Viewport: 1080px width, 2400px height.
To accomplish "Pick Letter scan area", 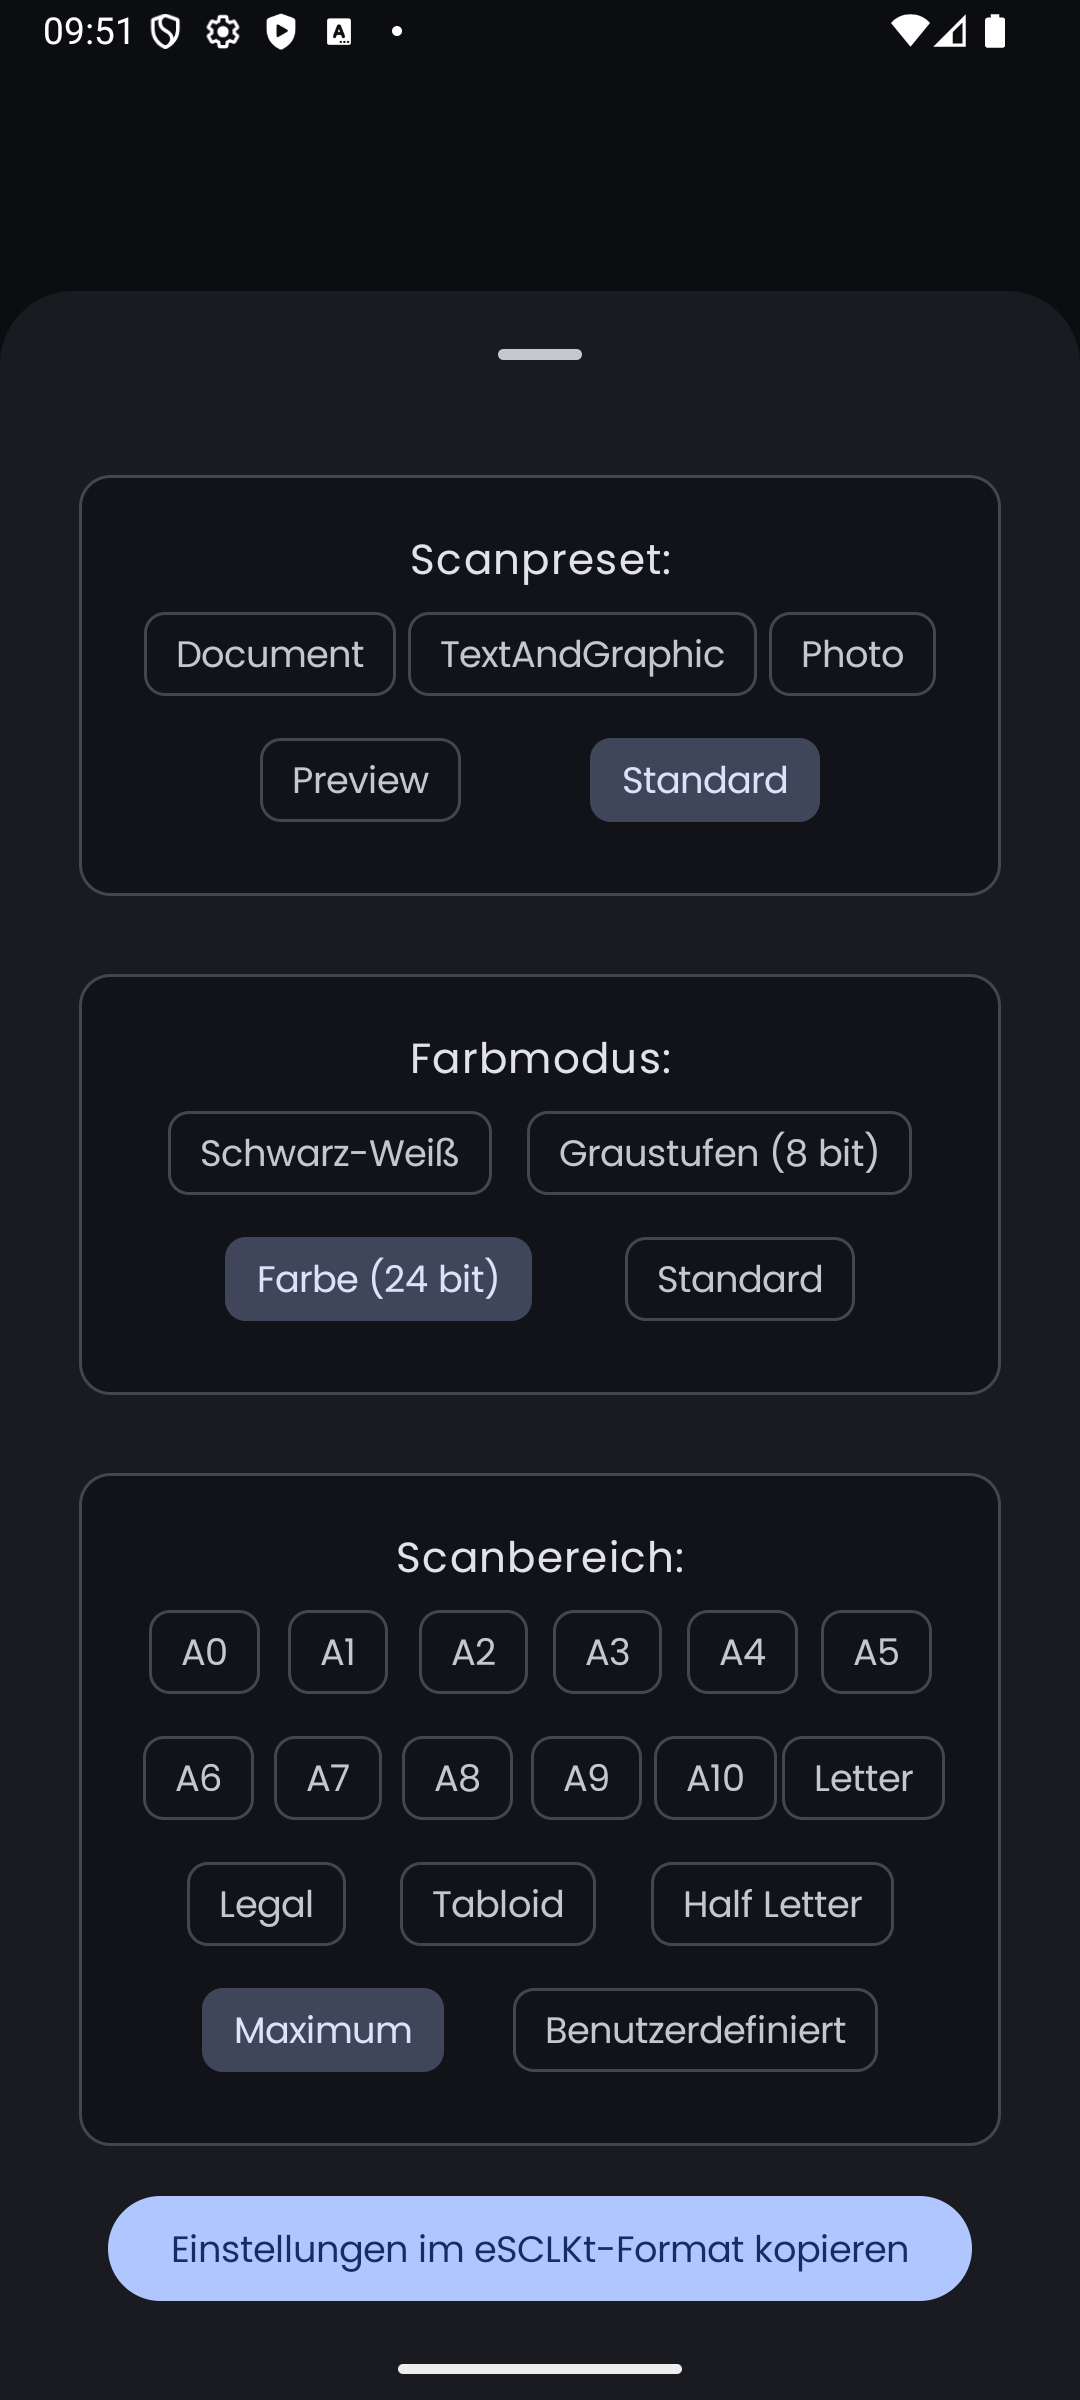I will click(863, 1778).
